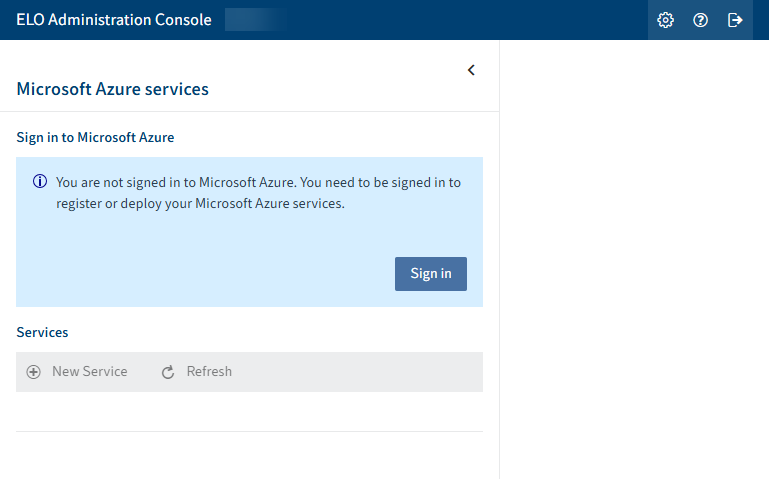Click the Microsoft Azure services heading
Viewport: 769px width, 479px height.
tap(112, 89)
